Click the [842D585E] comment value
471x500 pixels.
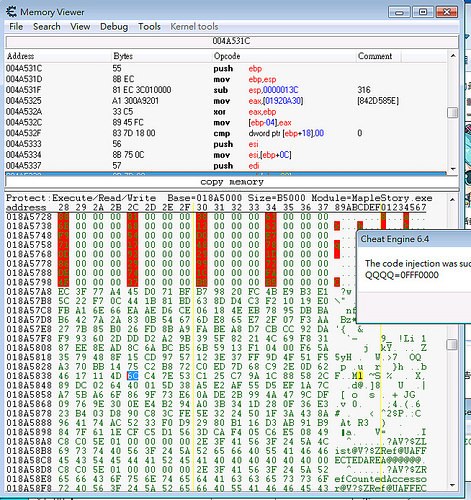378,101
